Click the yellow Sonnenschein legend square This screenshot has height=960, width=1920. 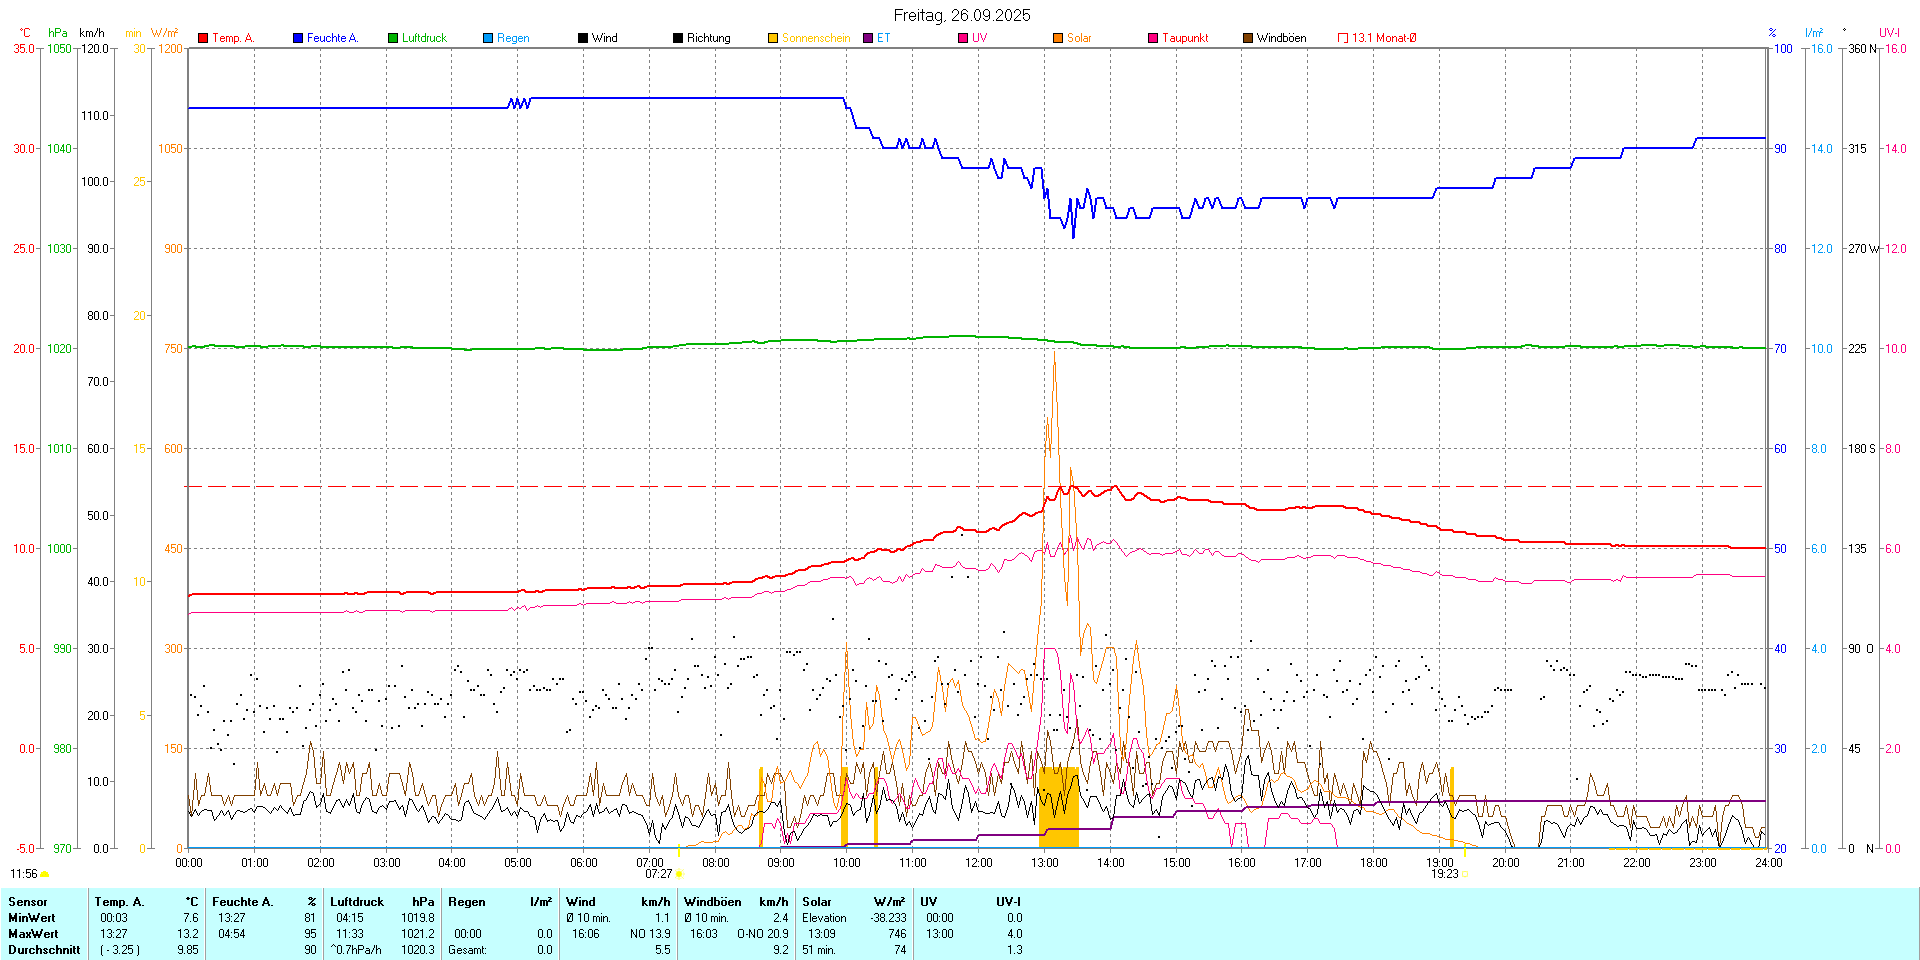point(773,38)
